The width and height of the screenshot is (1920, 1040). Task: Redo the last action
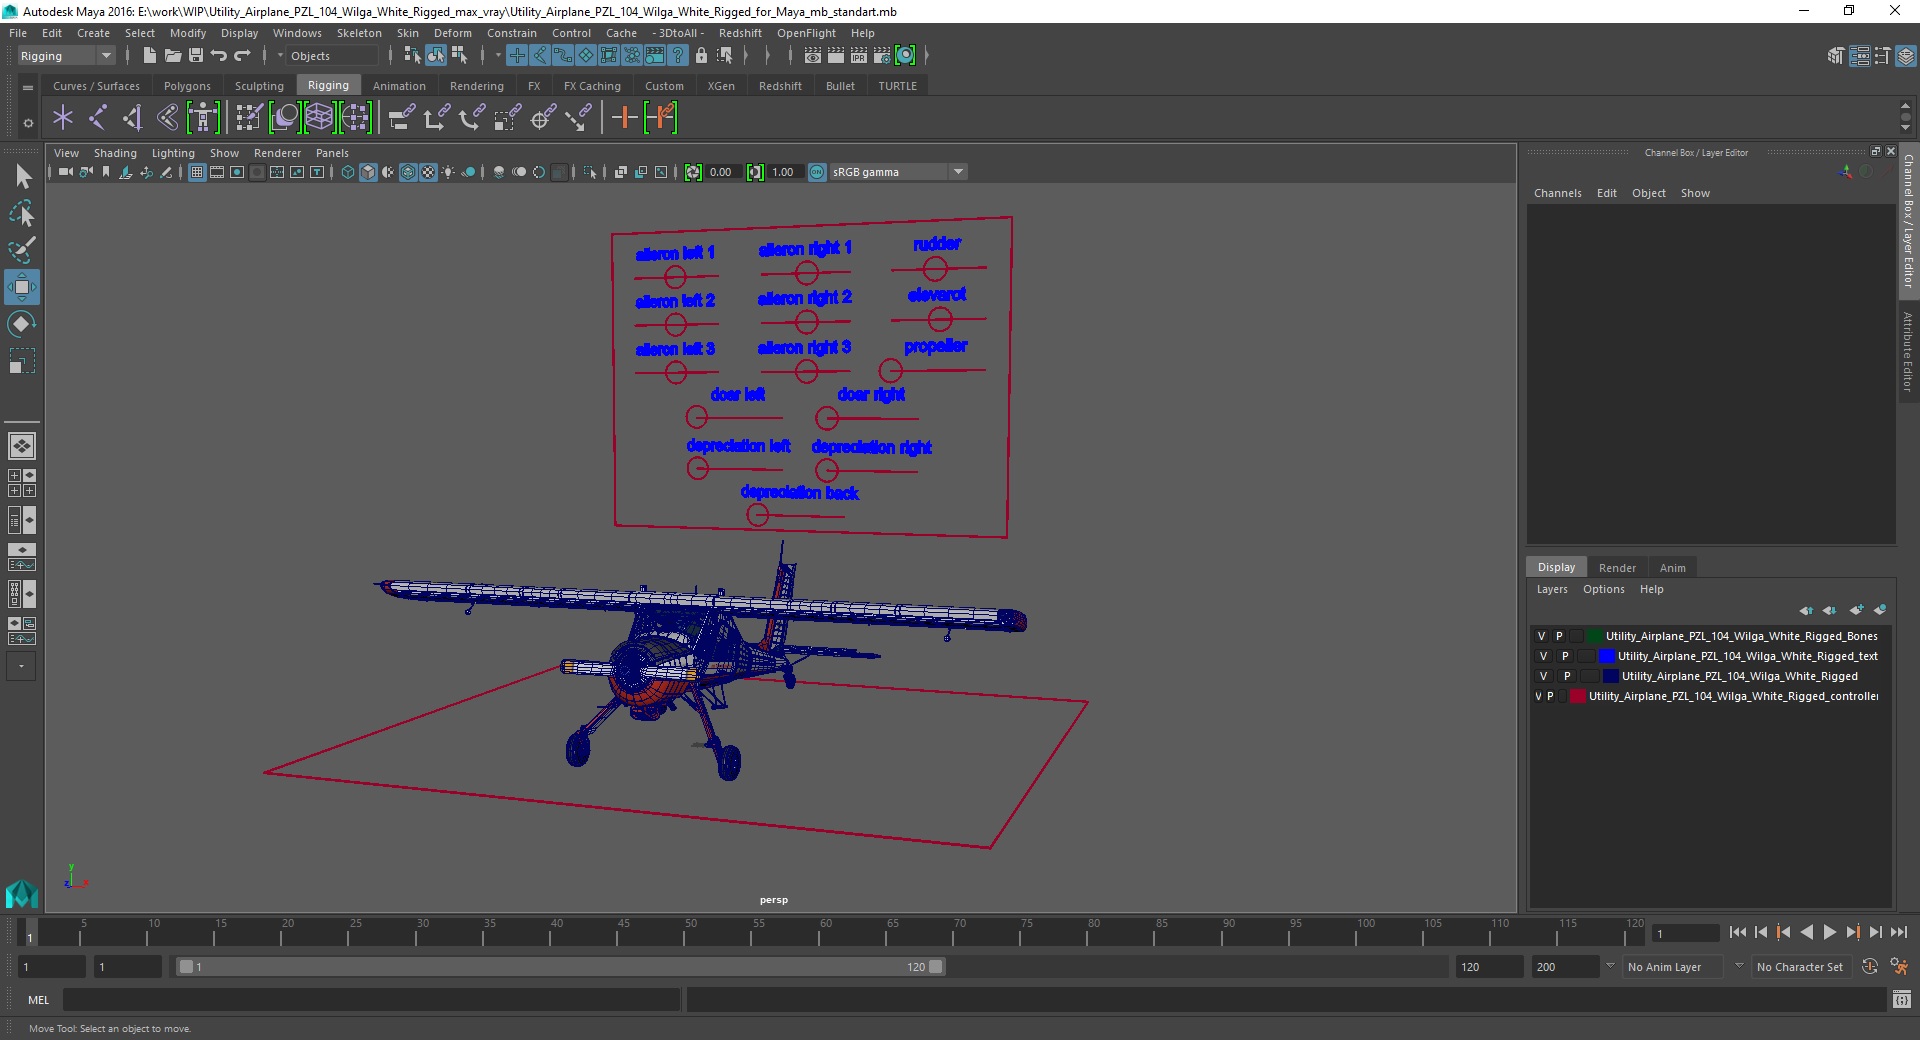pyautogui.click(x=242, y=56)
